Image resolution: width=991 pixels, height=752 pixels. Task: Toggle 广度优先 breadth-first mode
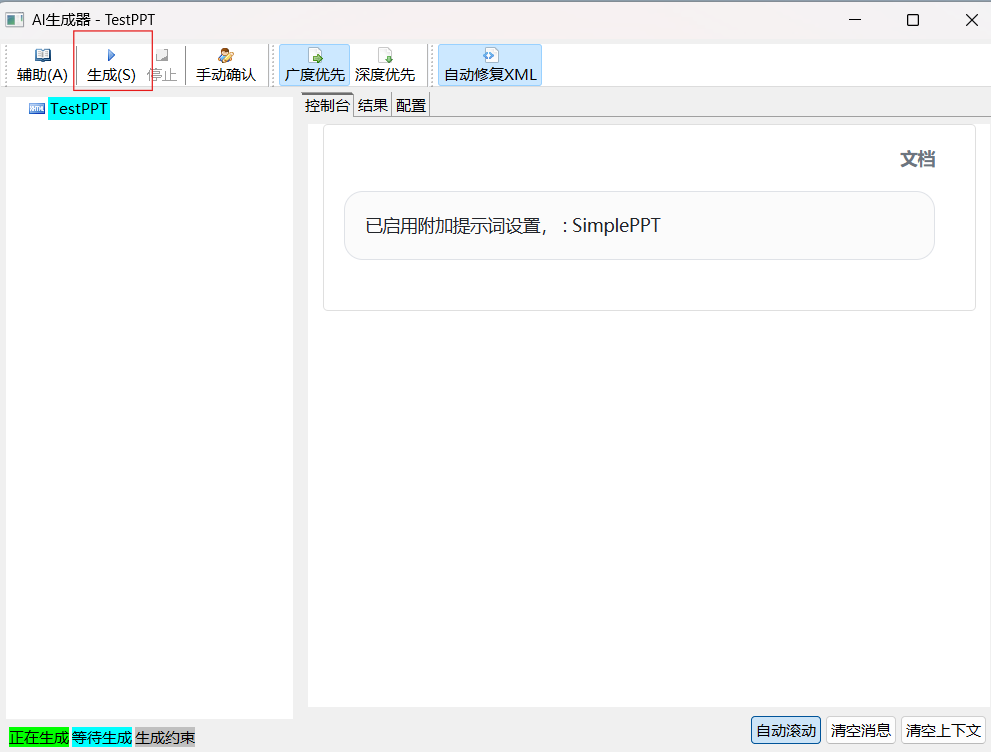(315, 65)
